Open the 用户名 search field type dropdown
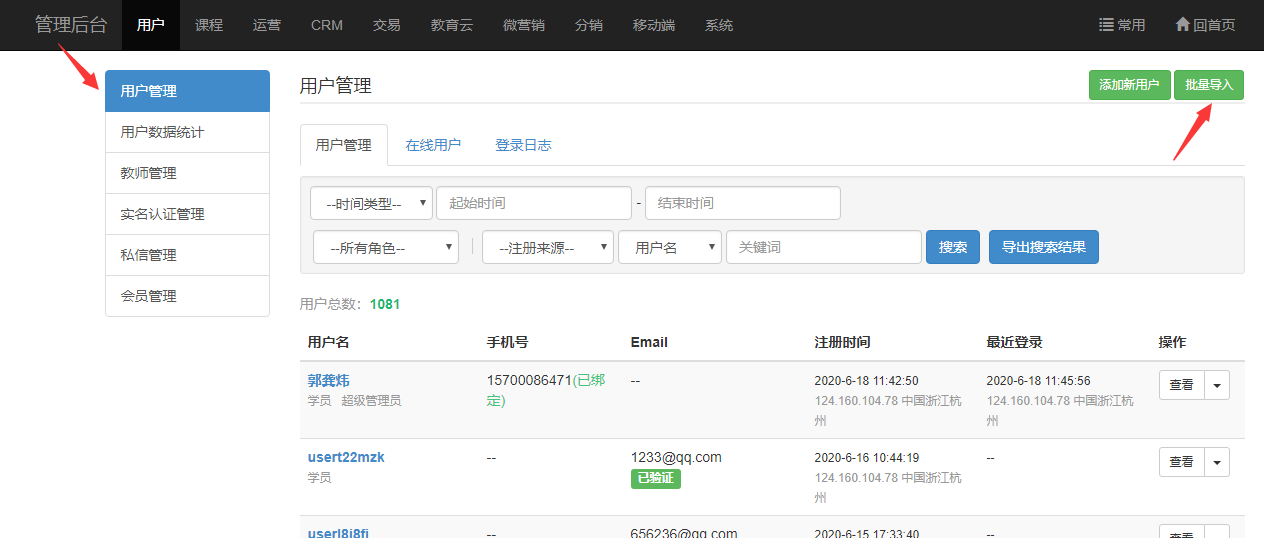This screenshot has height=538, width=1264. 669,248
